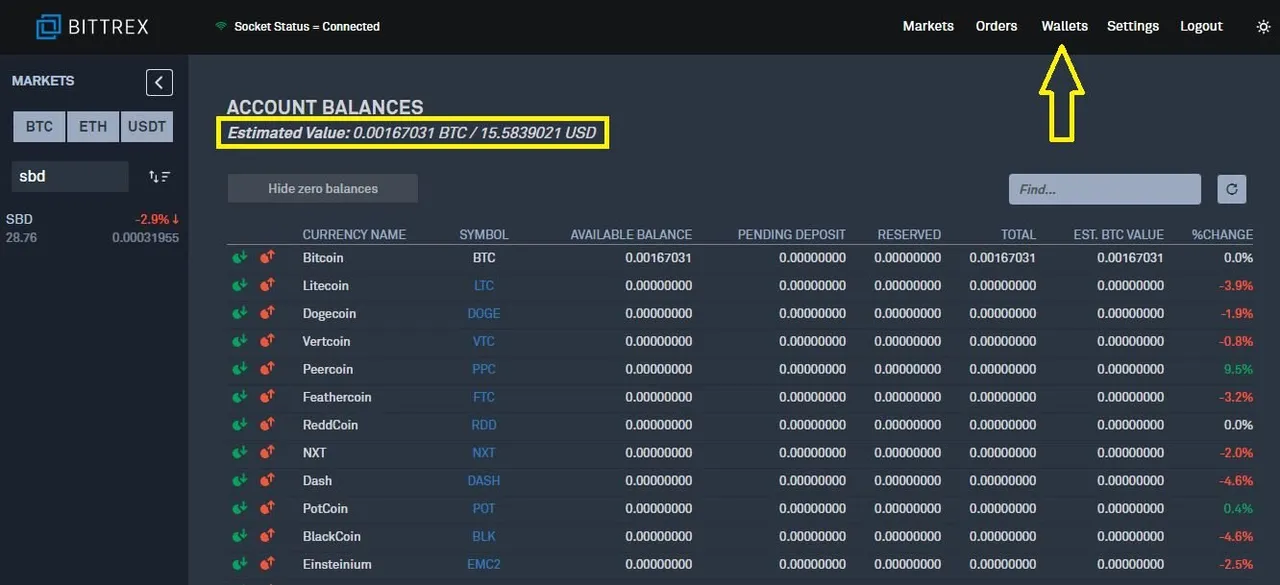The width and height of the screenshot is (1280, 585).
Task: Click the Find currency search field
Action: [x=1105, y=188]
